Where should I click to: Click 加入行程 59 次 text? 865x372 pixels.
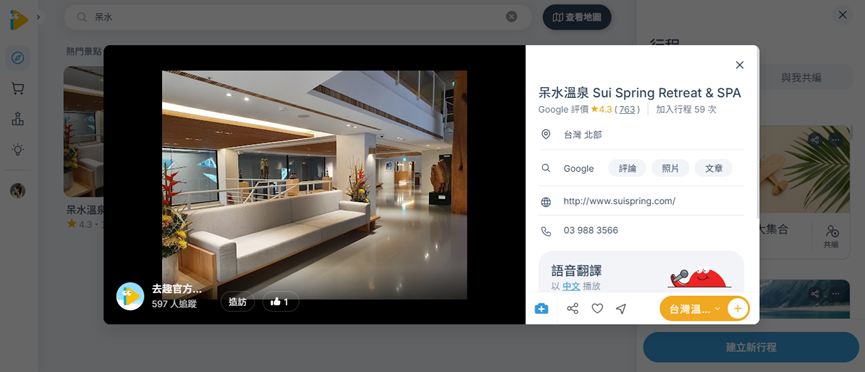(686, 109)
